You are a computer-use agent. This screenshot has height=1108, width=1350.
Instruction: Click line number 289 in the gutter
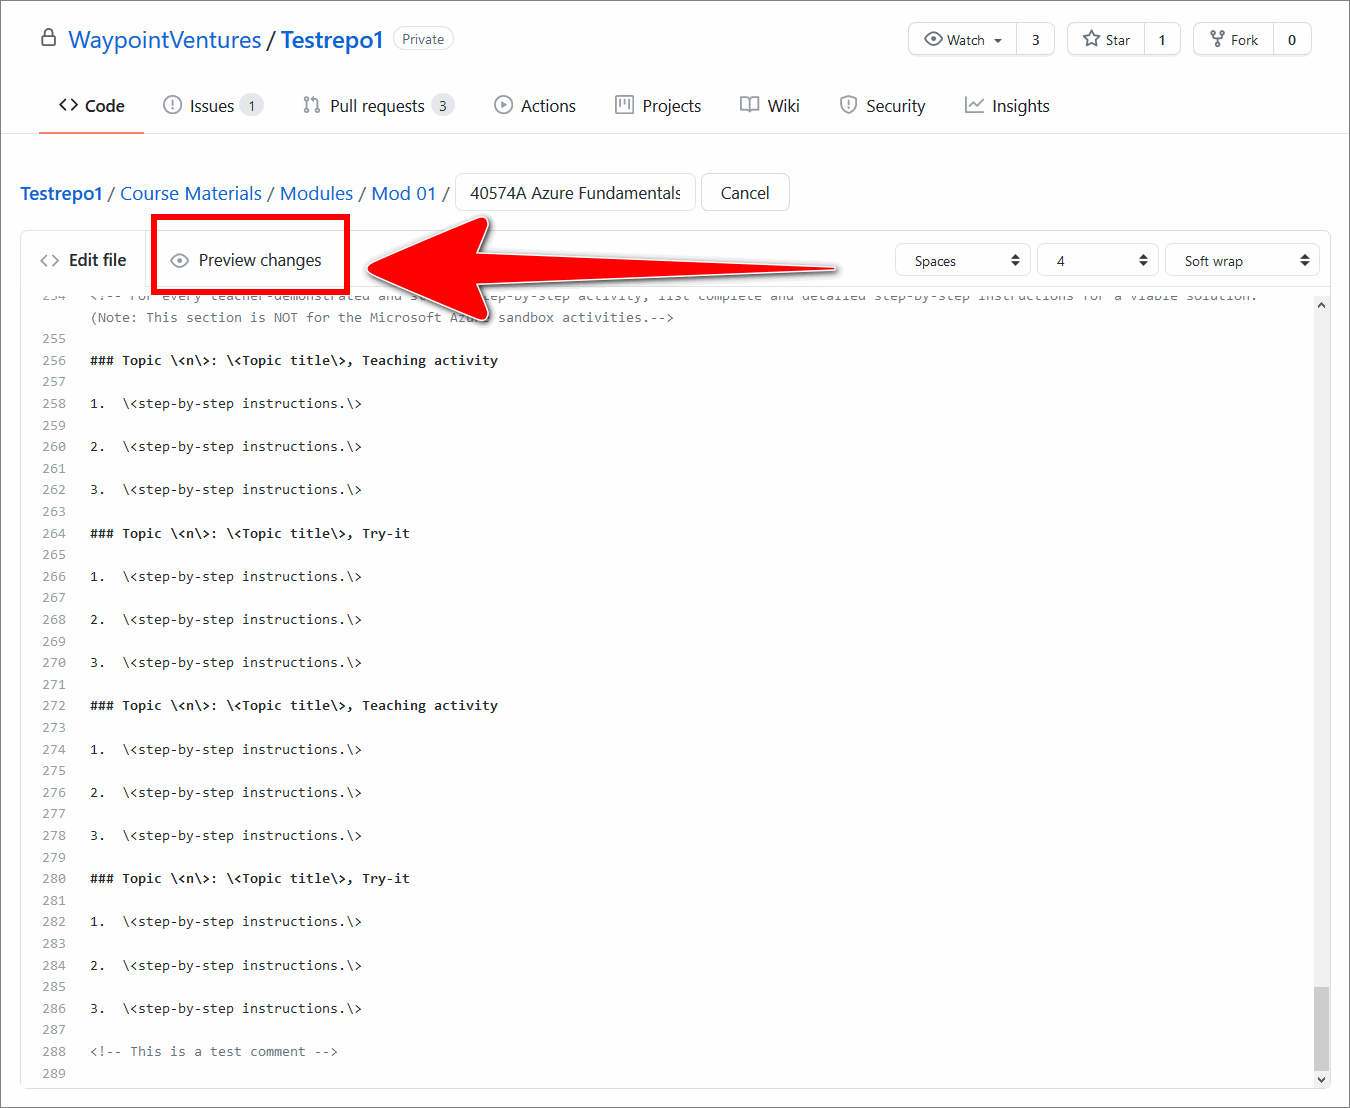(x=54, y=1074)
